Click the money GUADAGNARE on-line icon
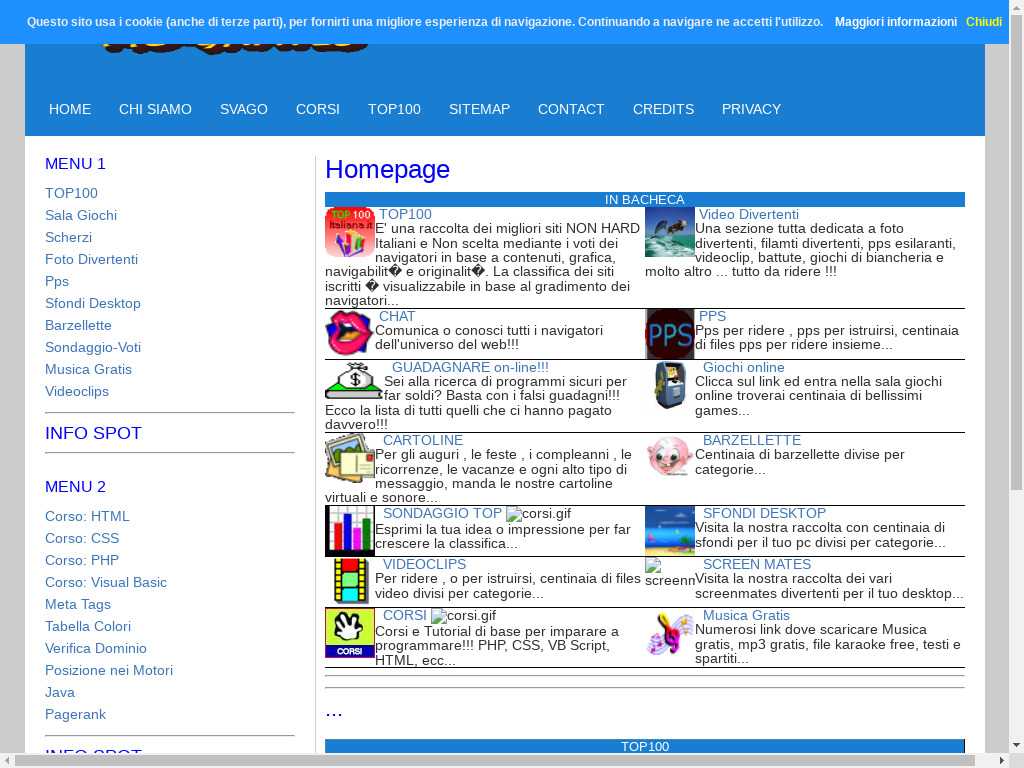The image size is (1024, 768). click(353, 381)
